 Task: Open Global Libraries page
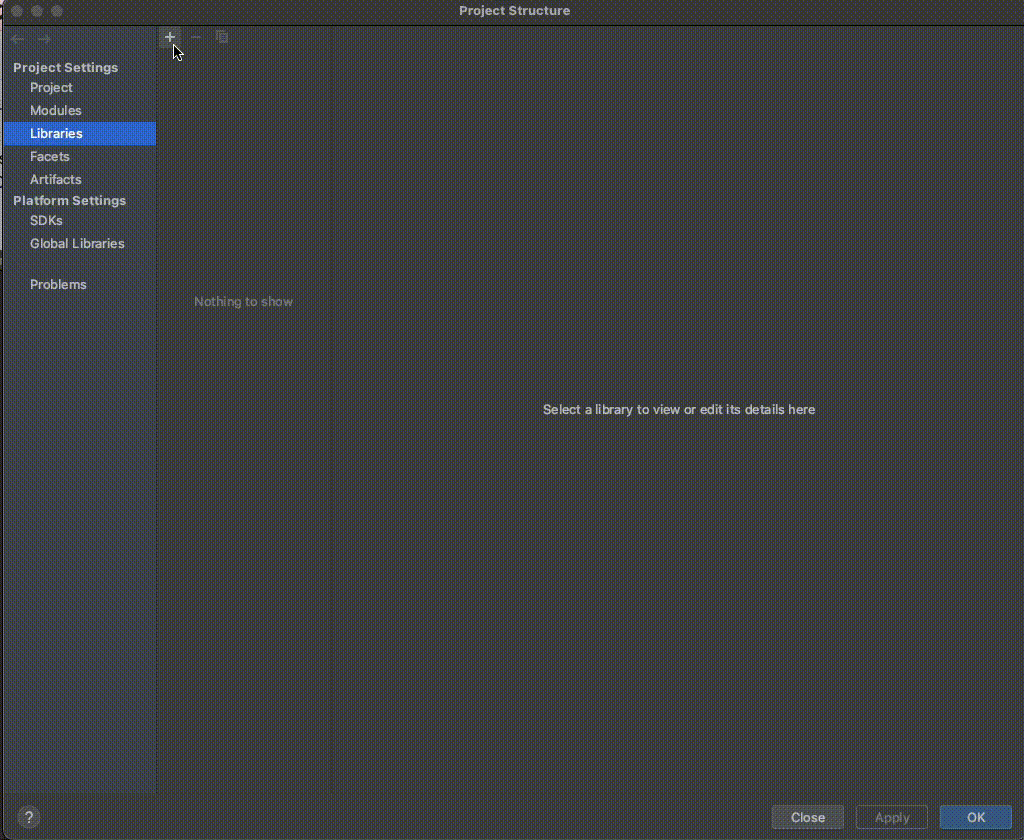[77, 243]
